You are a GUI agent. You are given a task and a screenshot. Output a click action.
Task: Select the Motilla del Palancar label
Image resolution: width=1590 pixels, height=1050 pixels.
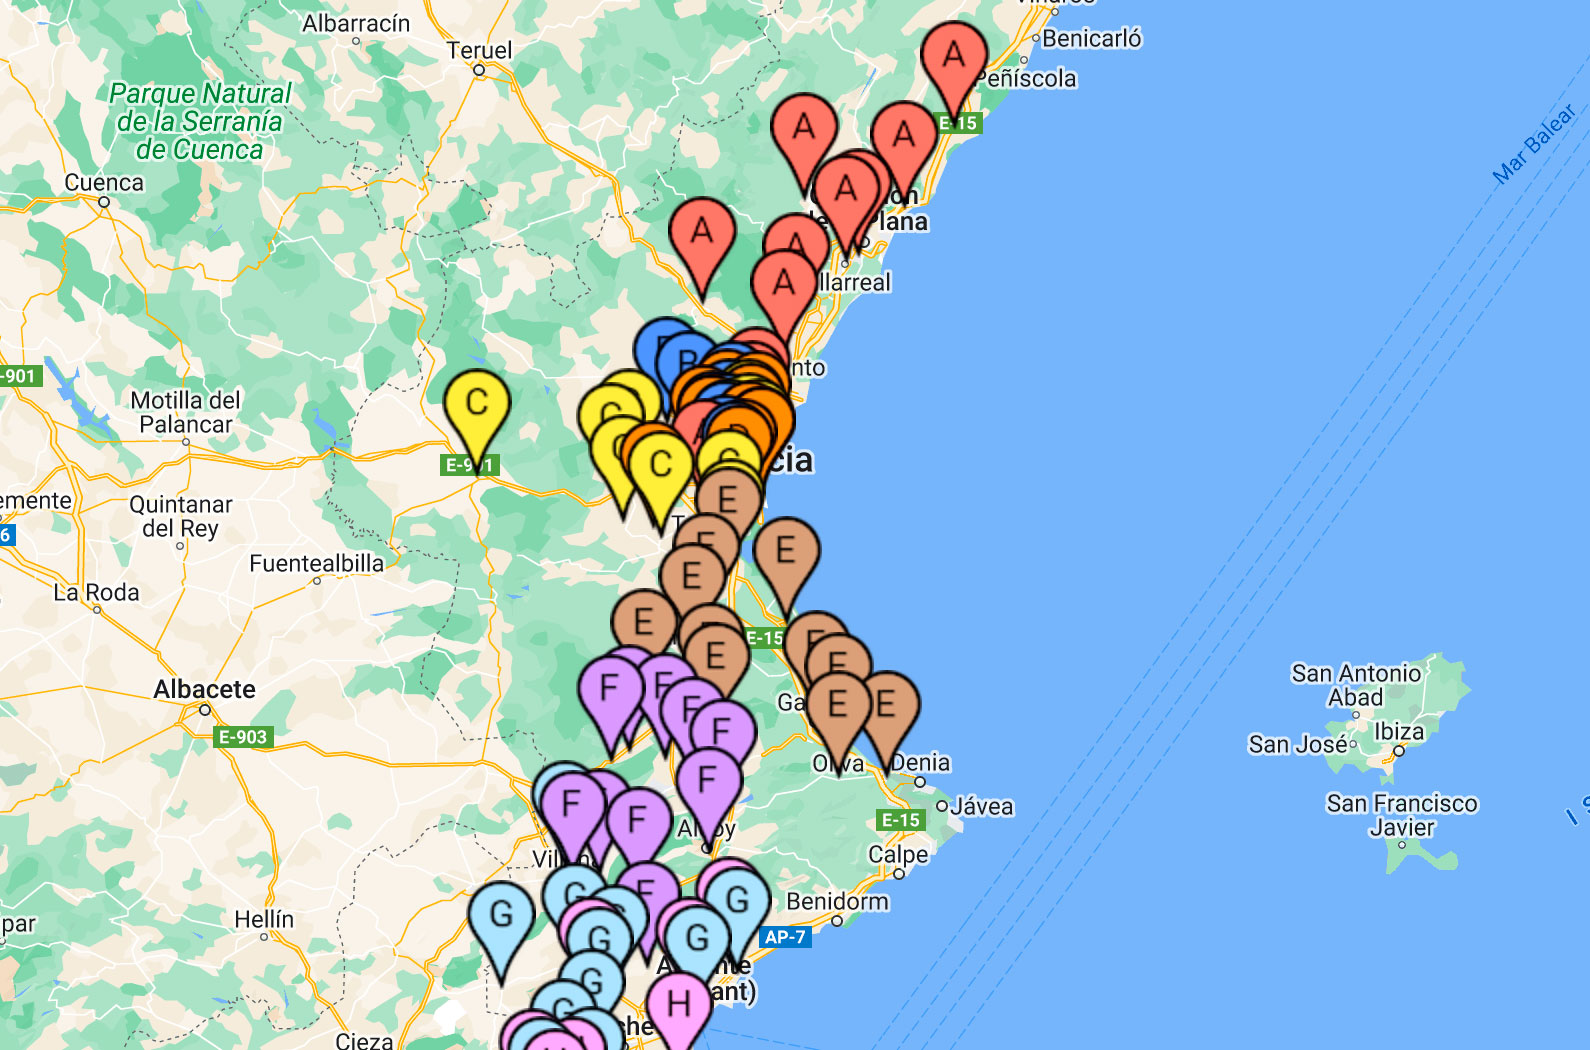point(186,412)
